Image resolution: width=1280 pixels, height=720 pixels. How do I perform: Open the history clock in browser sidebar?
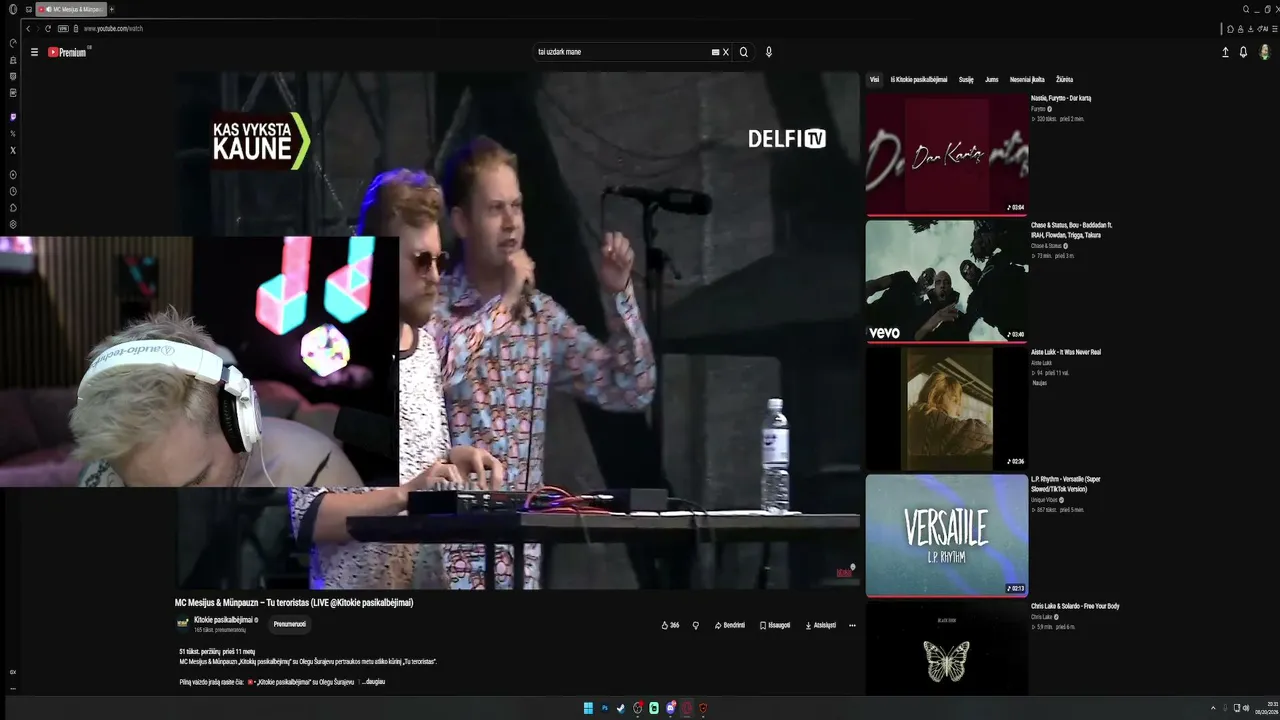13,191
